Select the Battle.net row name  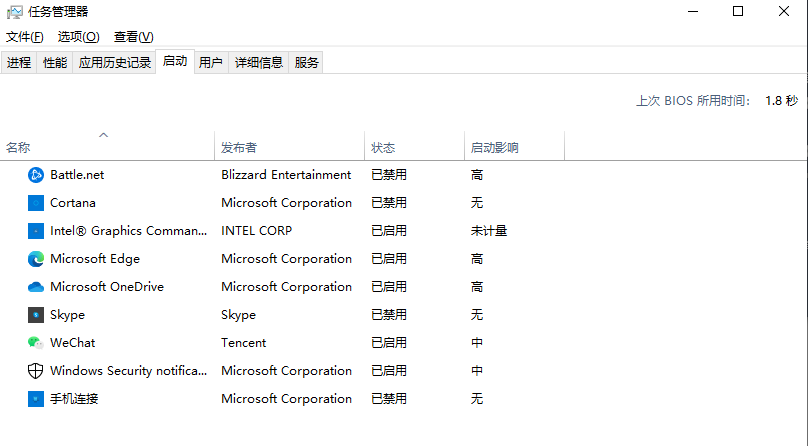click(x=77, y=175)
